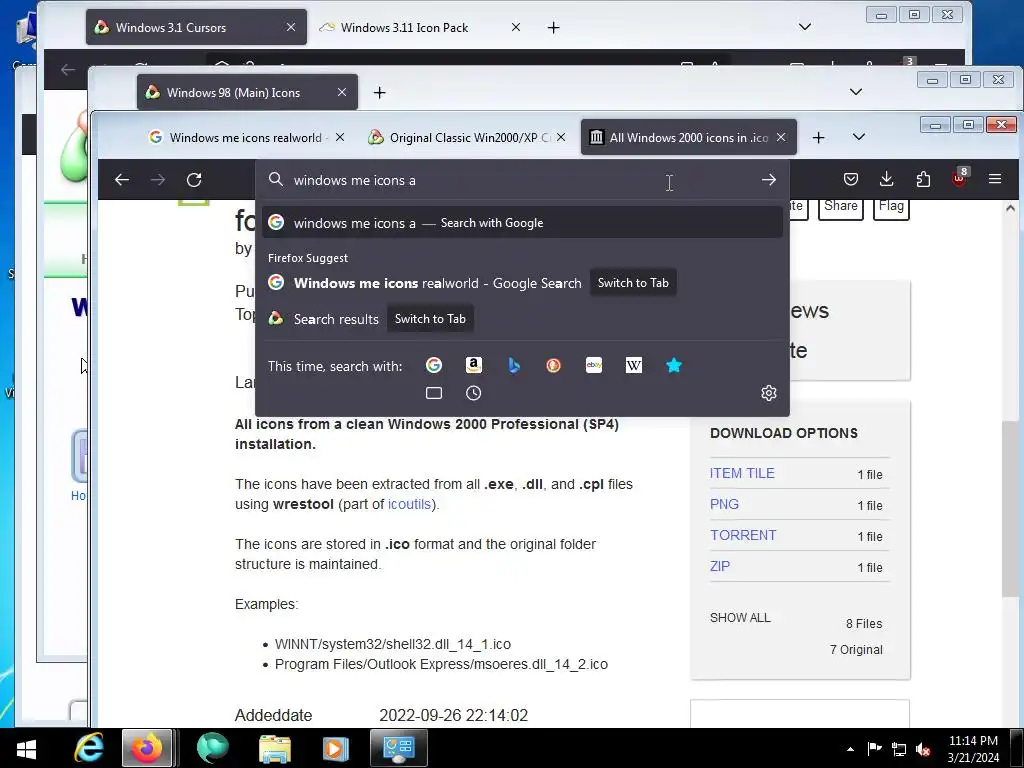This screenshot has height=768, width=1024.
Task: Go back with the Firefox back arrow
Action: [x=121, y=180]
